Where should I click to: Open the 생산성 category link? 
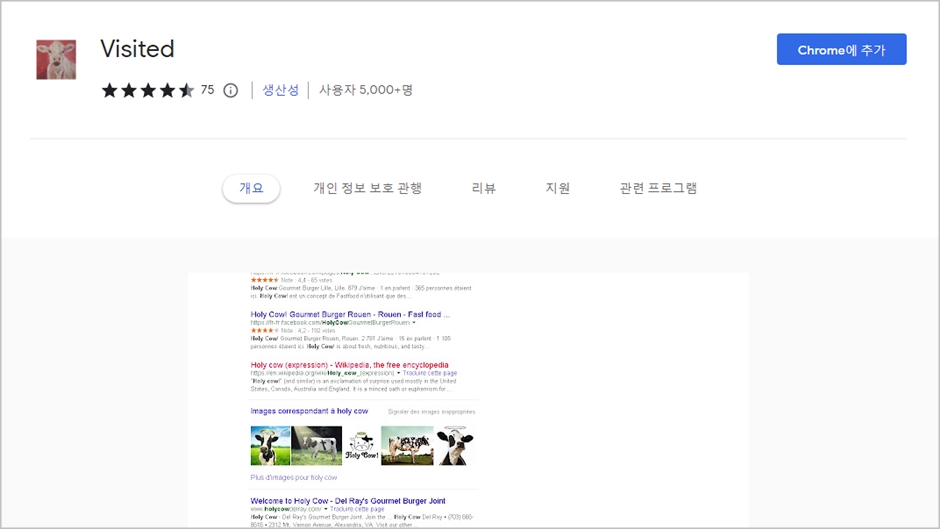[281, 90]
